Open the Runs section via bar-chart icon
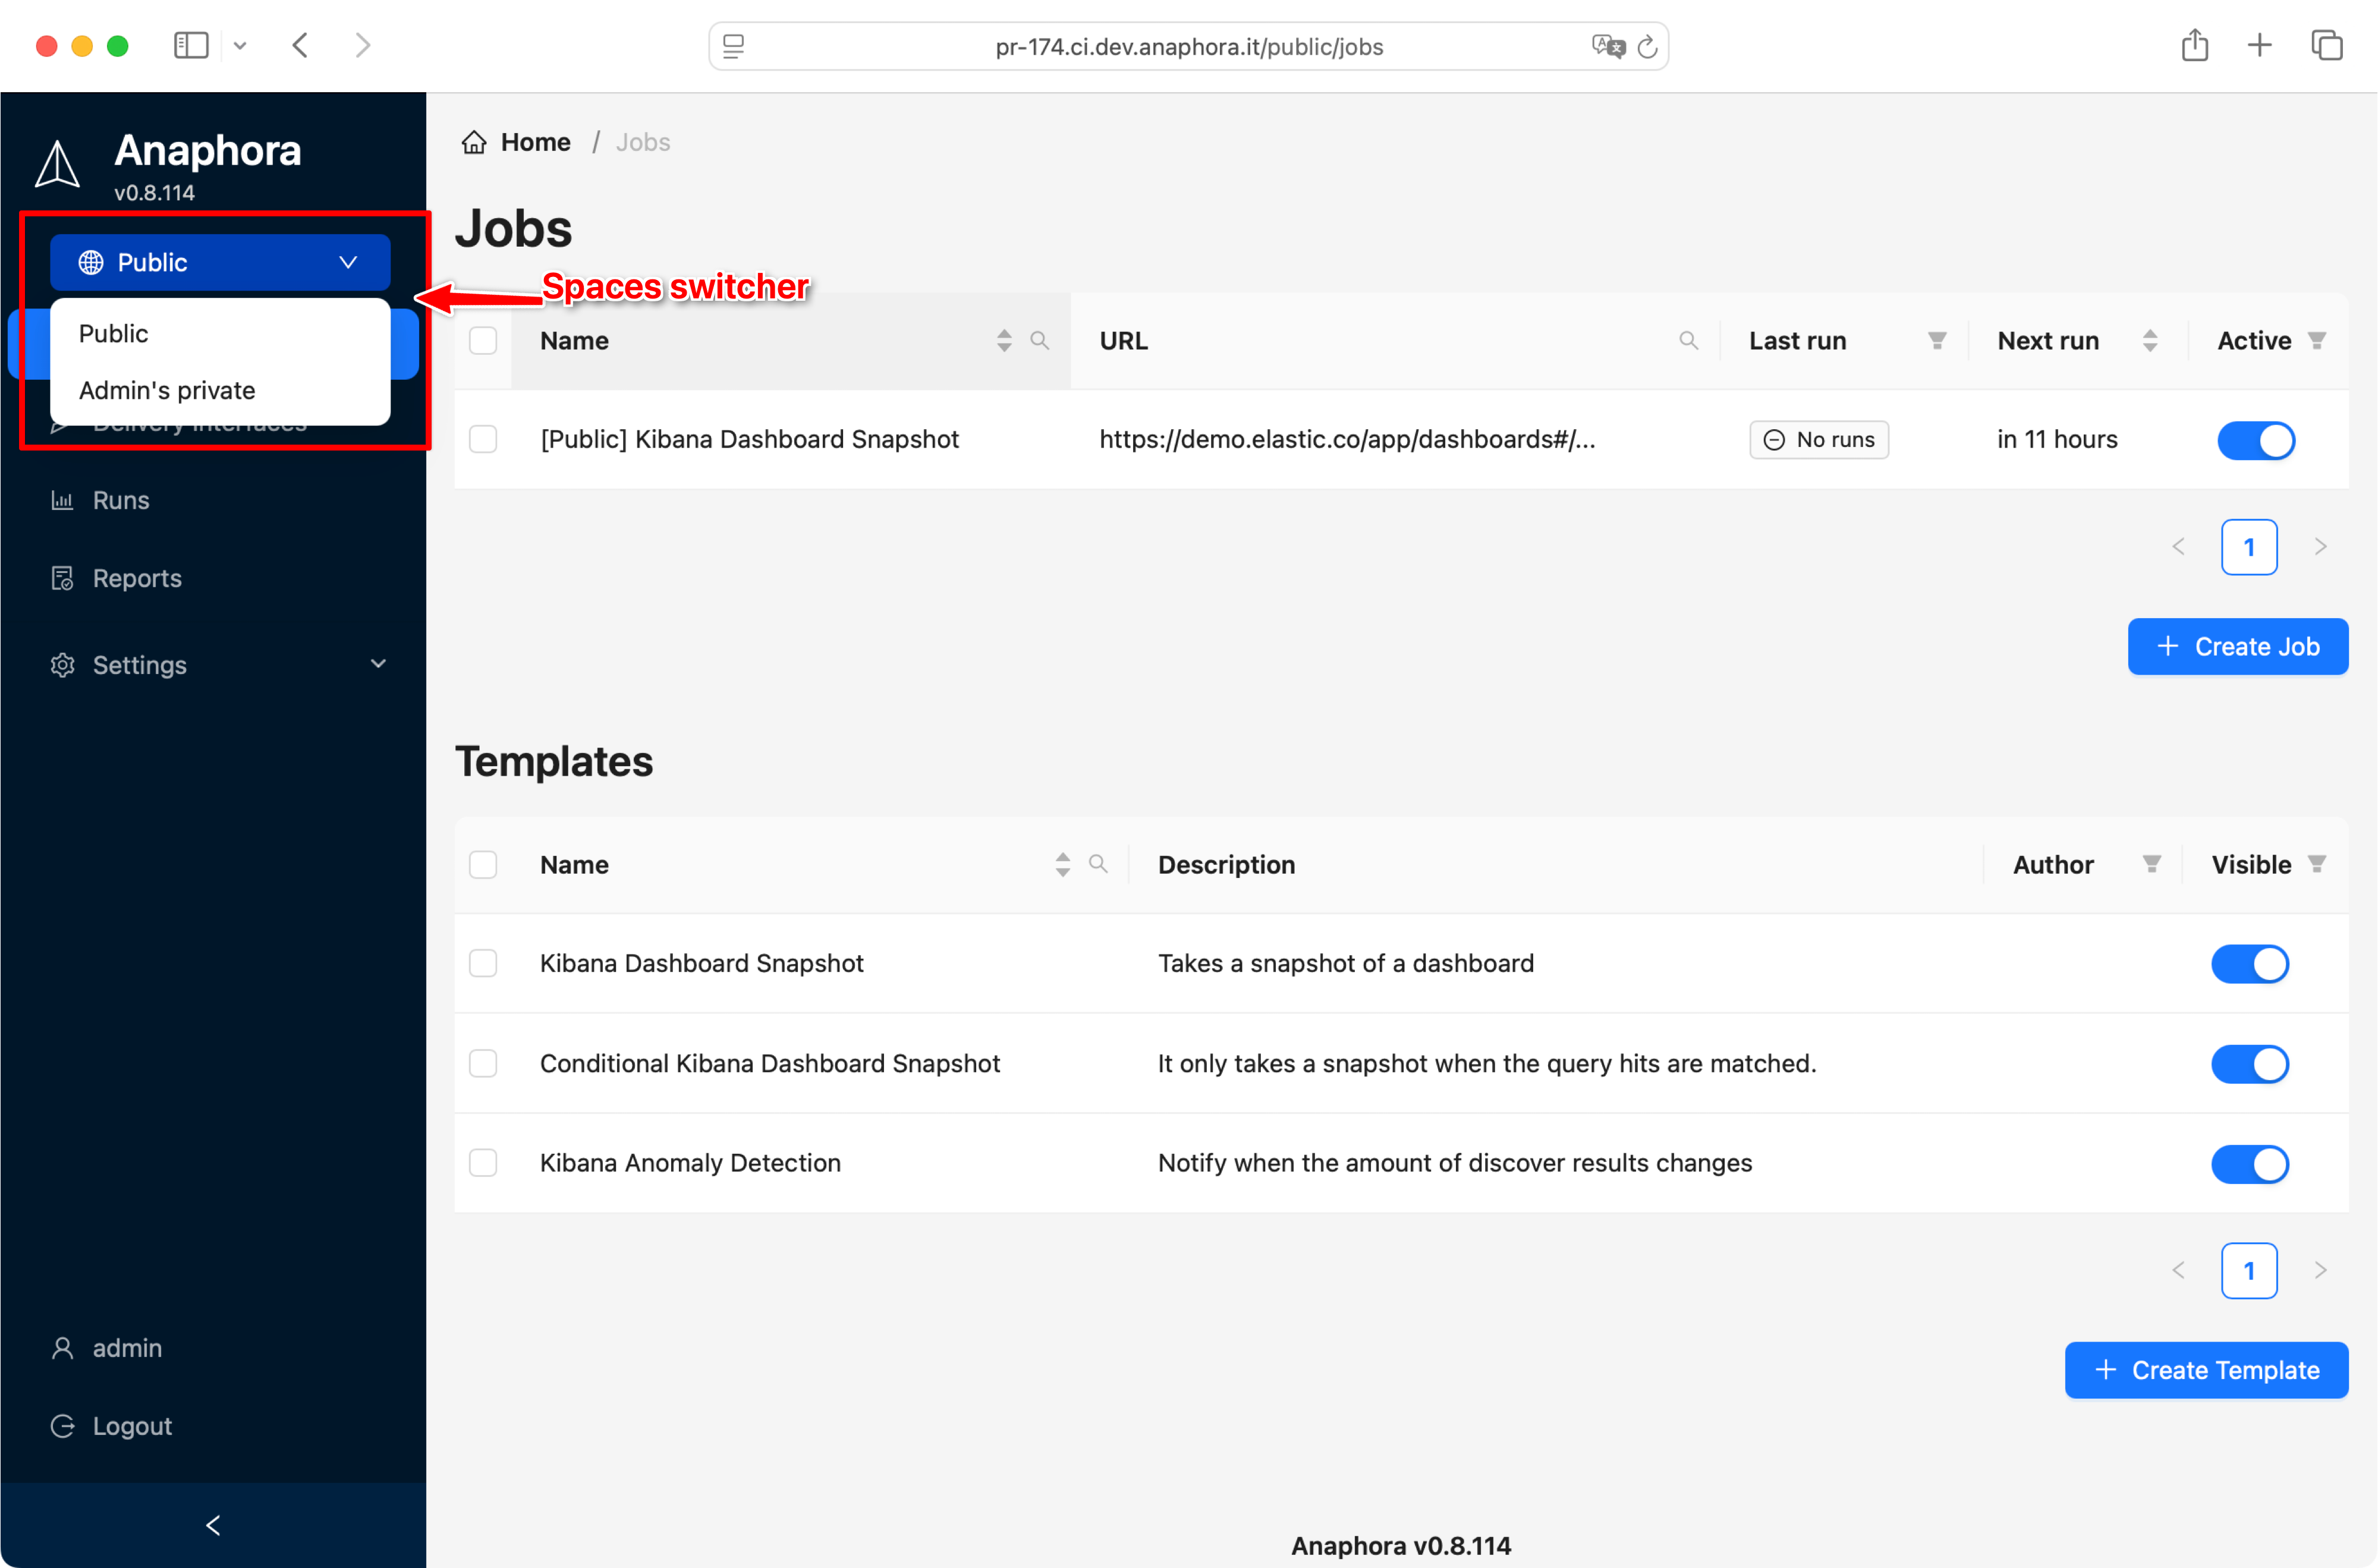 62,500
